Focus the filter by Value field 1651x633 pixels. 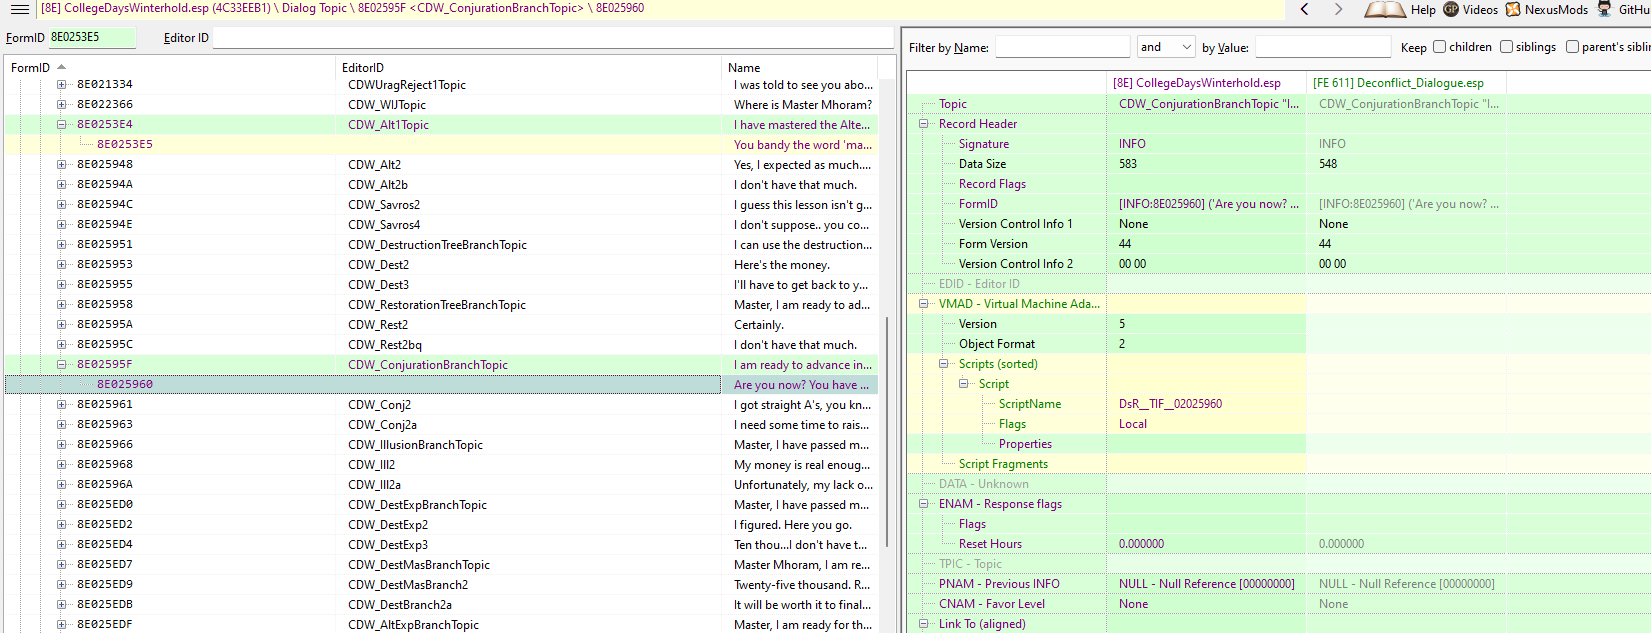tap(1323, 47)
